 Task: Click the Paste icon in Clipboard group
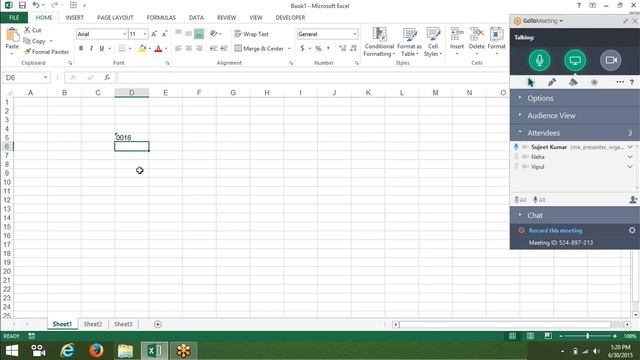(x=12, y=35)
